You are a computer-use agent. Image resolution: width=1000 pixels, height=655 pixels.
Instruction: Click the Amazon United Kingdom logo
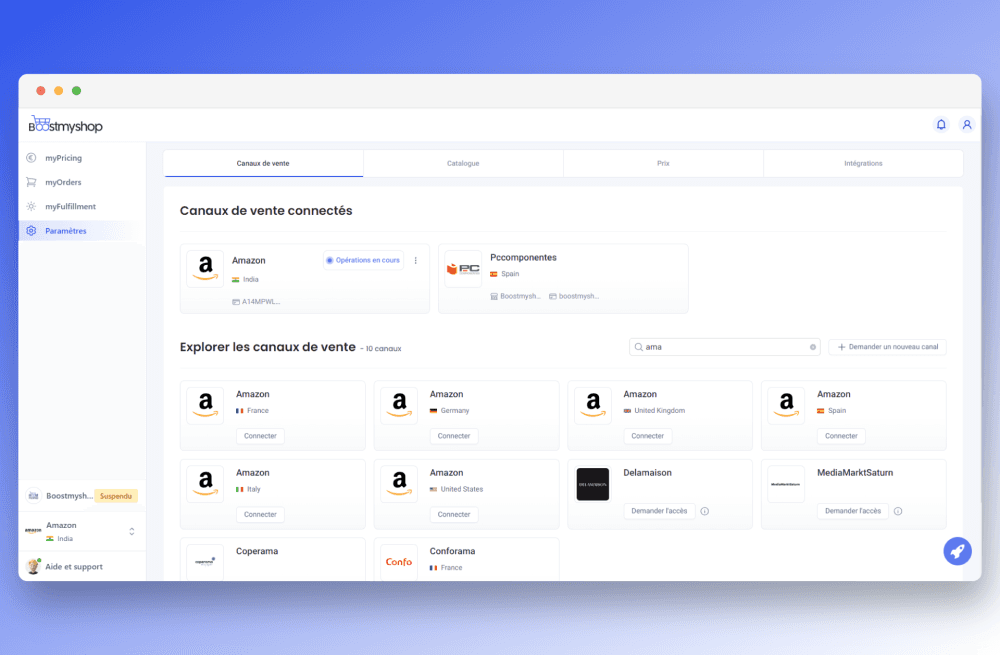pos(593,405)
